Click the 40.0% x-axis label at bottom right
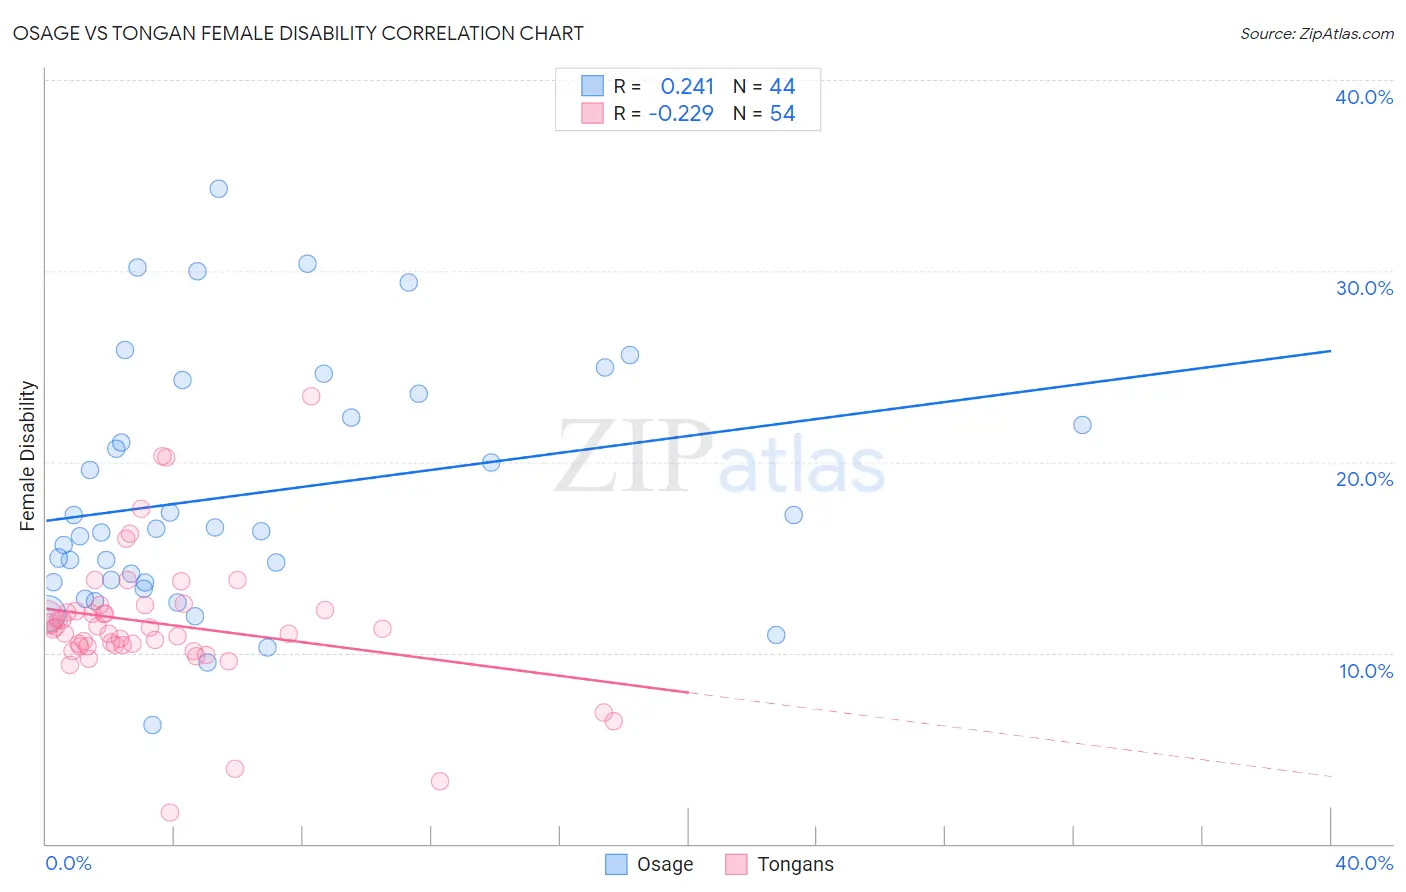 [1364, 863]
